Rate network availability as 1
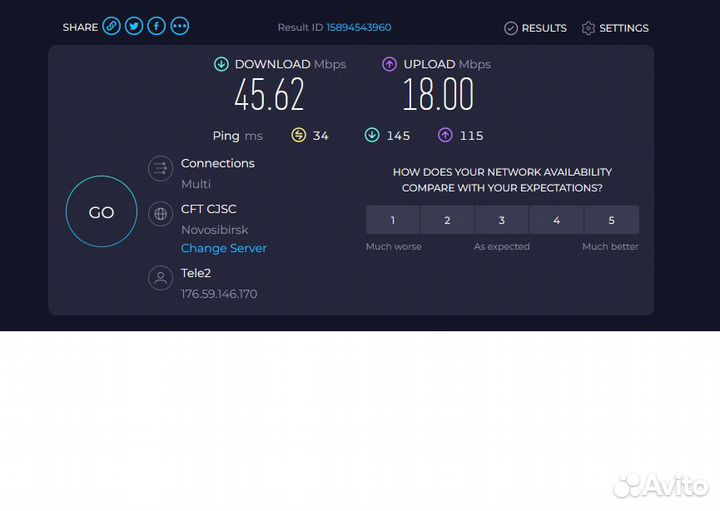Viewport: 720px width, 511px height. (393, 220)
